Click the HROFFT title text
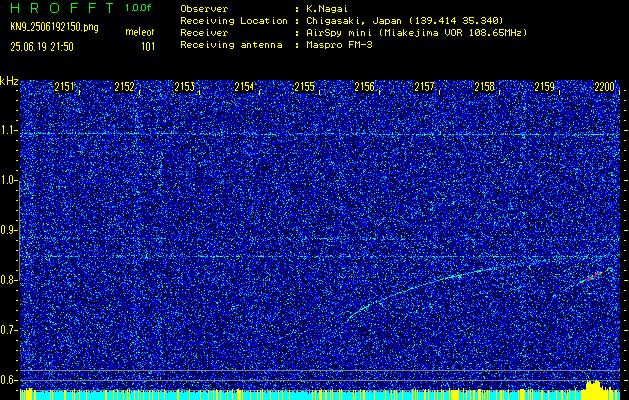 [x=62, y=8]
